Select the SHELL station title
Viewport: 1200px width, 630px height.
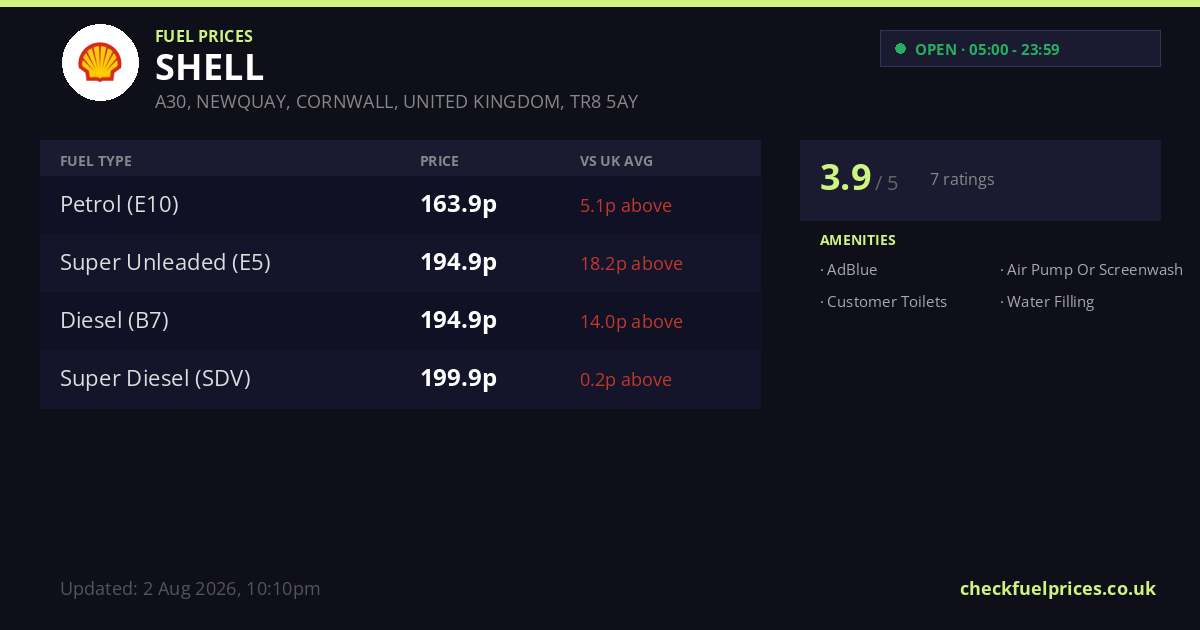coord(210,67)
